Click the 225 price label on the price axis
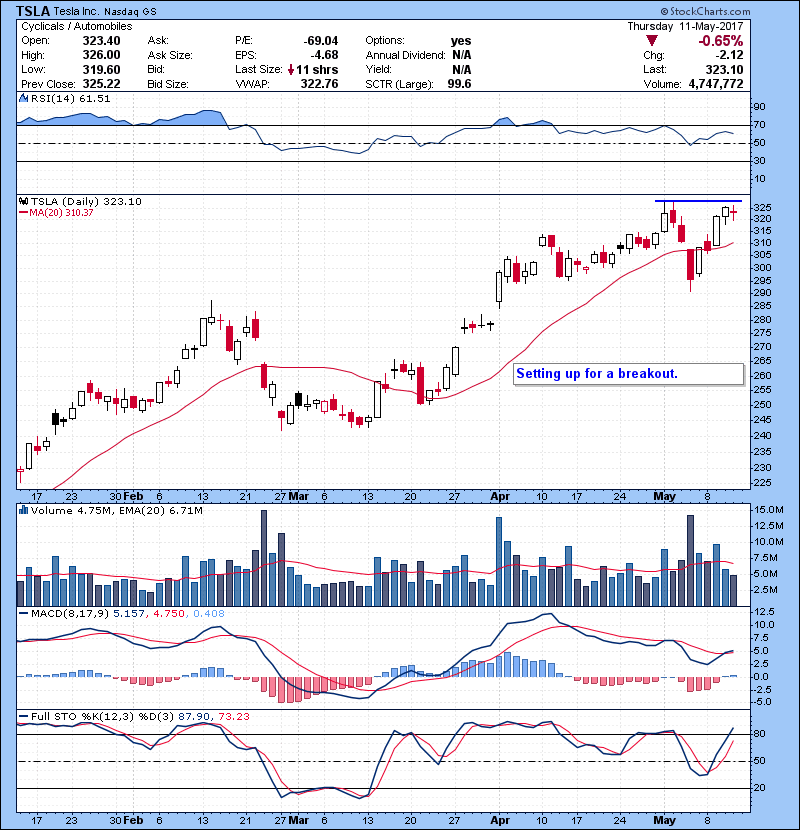Viewport: 800px width, 830px height. [761, 483]
